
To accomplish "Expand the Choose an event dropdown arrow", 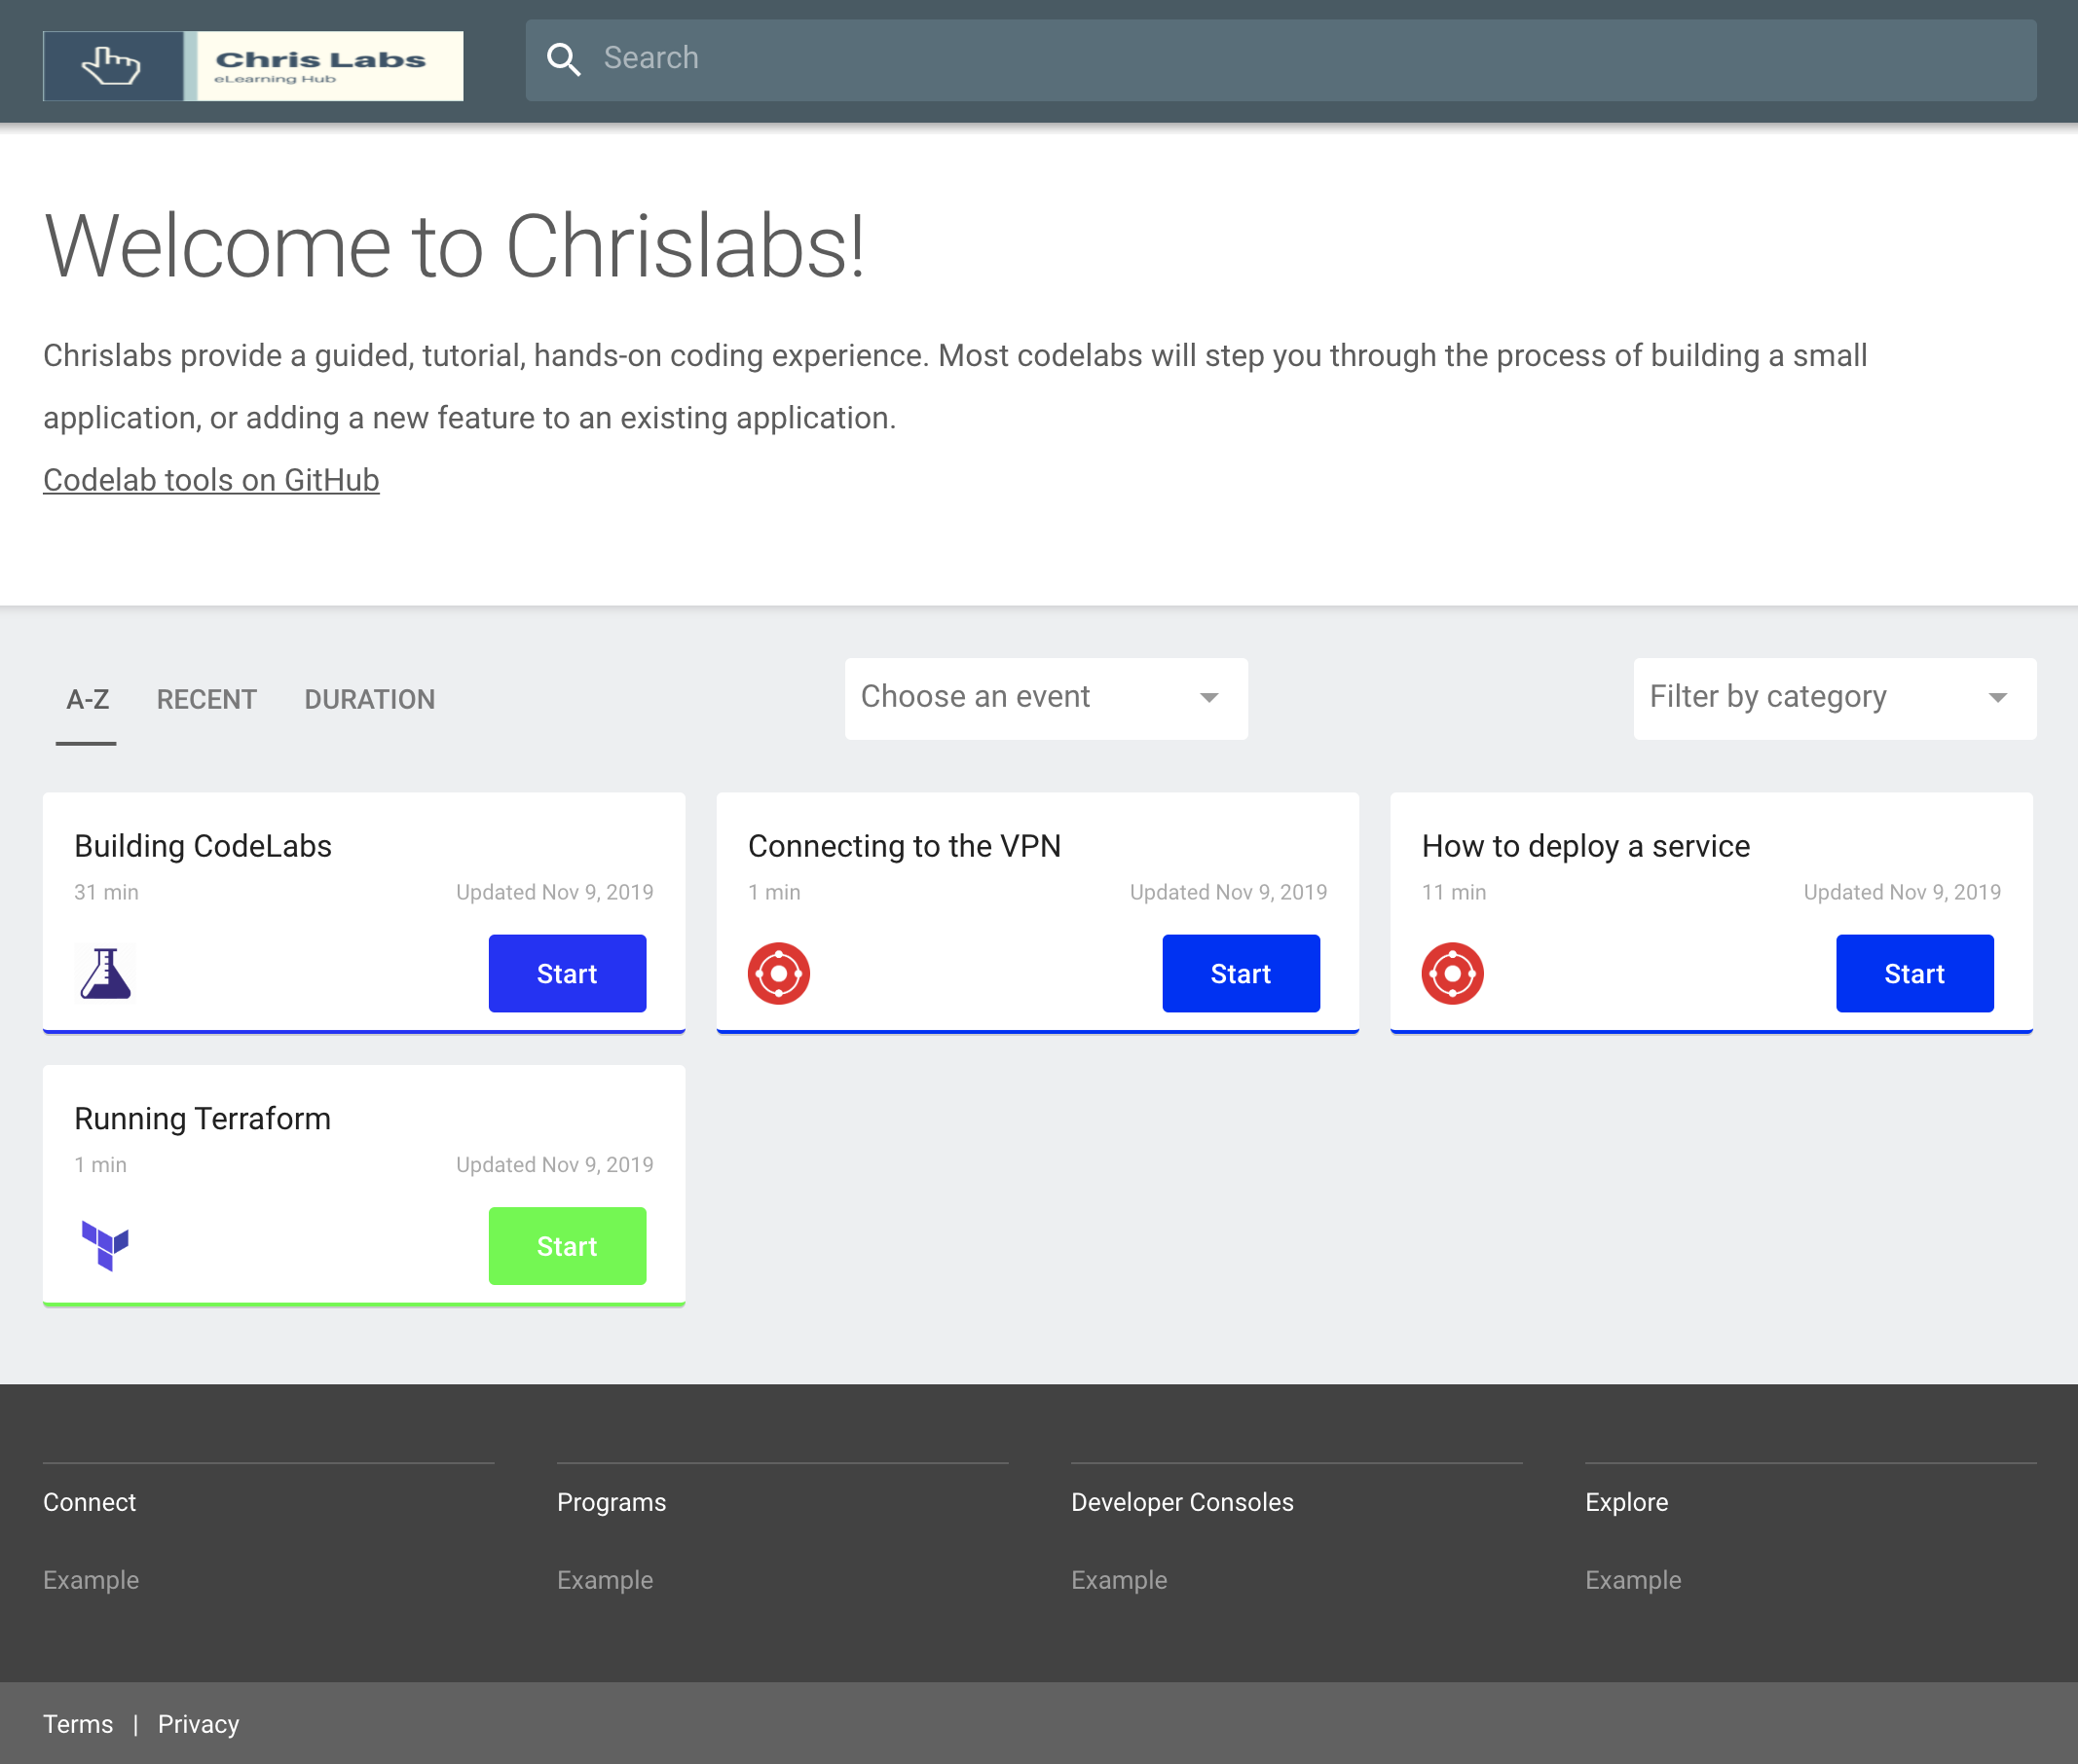I will pyautogui.click(x=1210, y=698).
